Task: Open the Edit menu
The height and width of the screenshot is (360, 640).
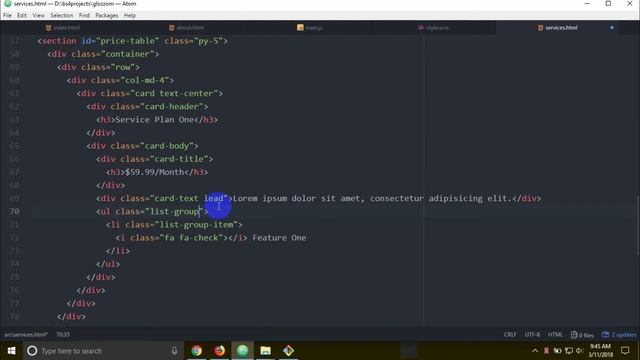Action: [x=22, y=15]
